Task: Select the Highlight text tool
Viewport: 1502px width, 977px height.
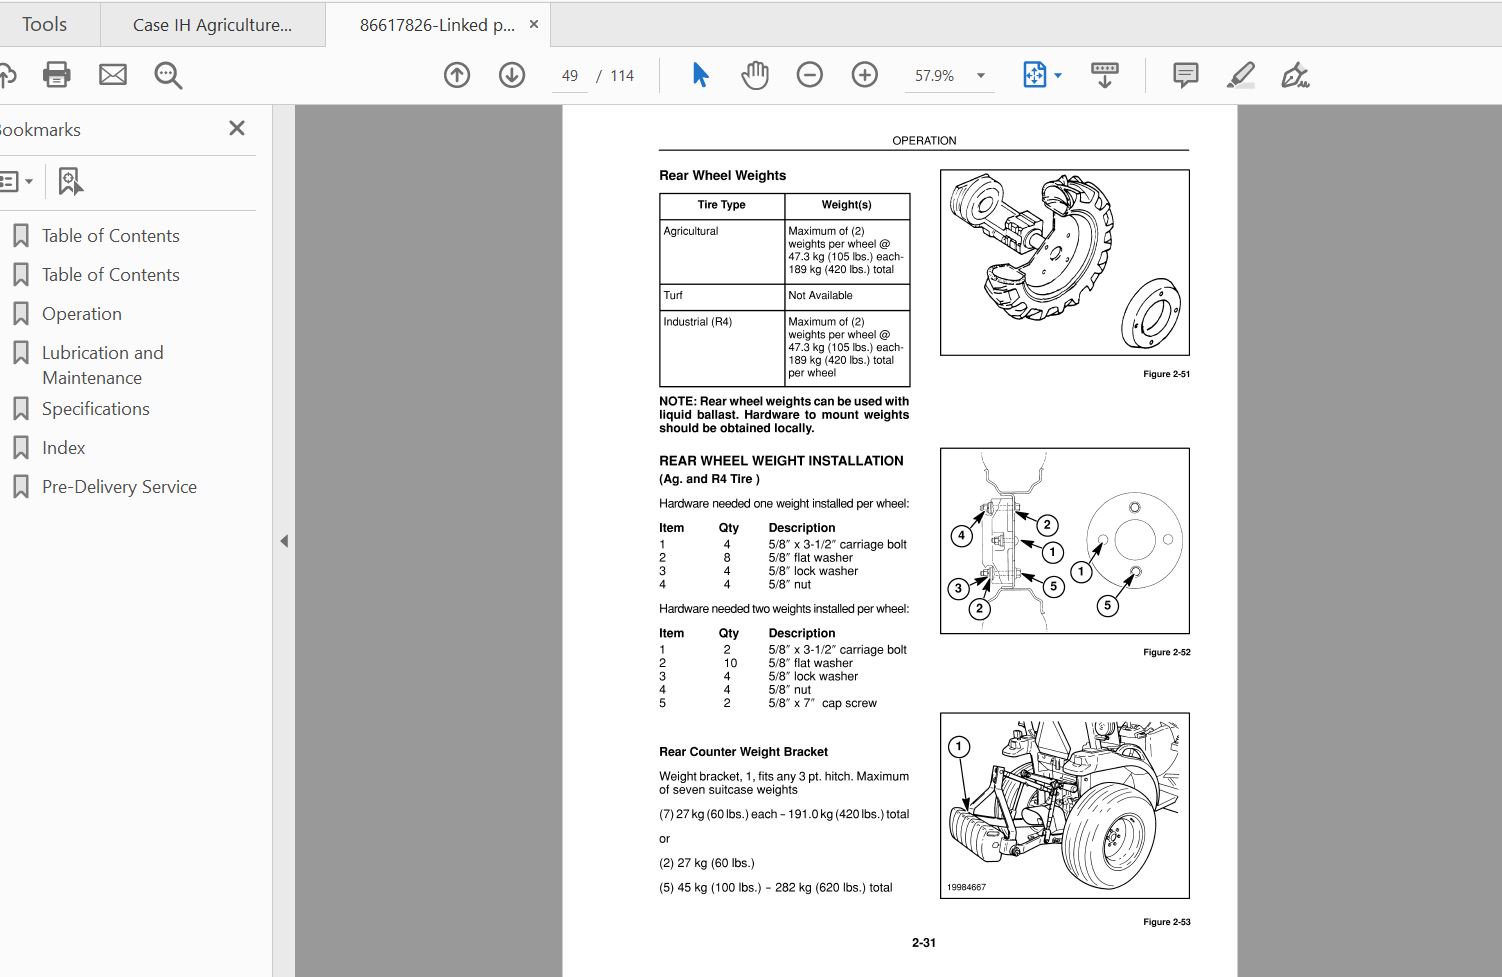Action: 1241,74
